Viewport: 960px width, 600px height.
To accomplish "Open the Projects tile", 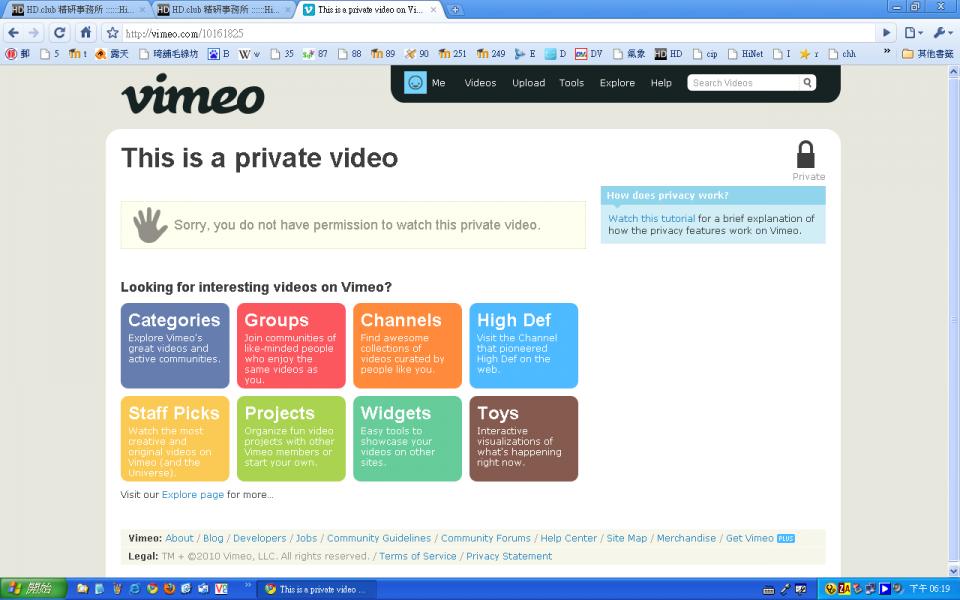I will [291, 438].
